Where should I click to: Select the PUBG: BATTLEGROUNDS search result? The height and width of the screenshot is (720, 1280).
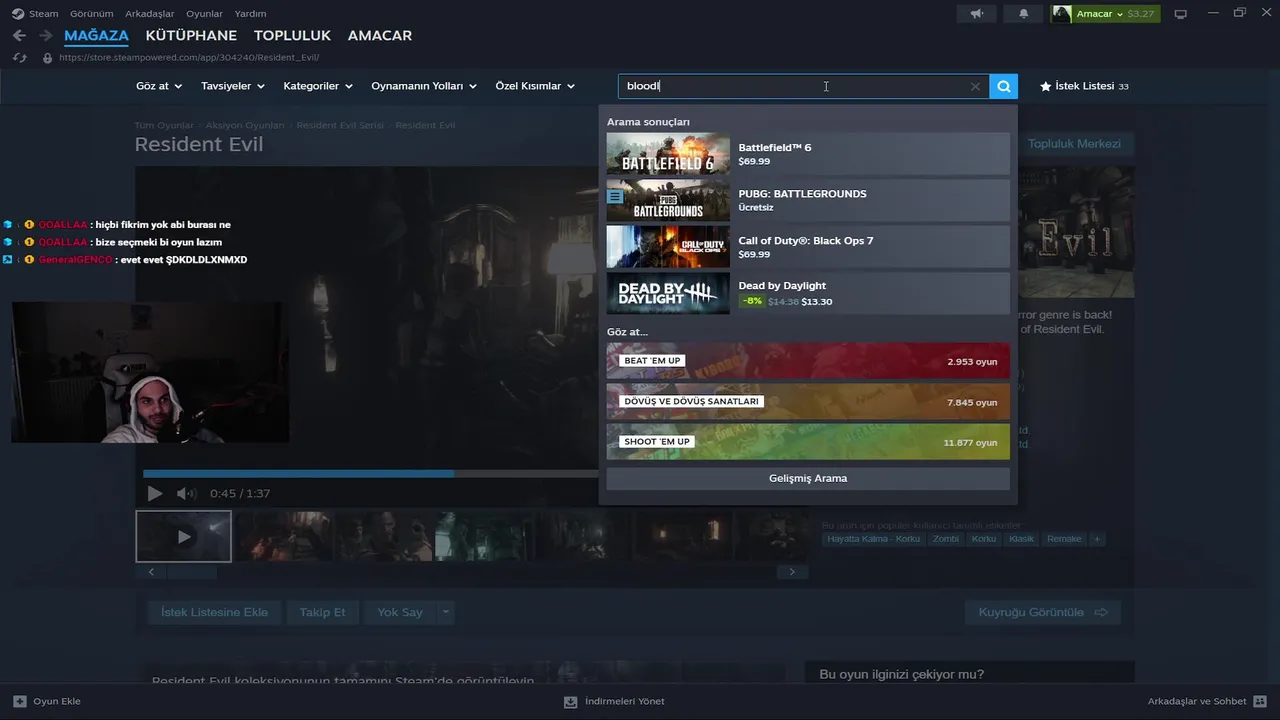808,200
